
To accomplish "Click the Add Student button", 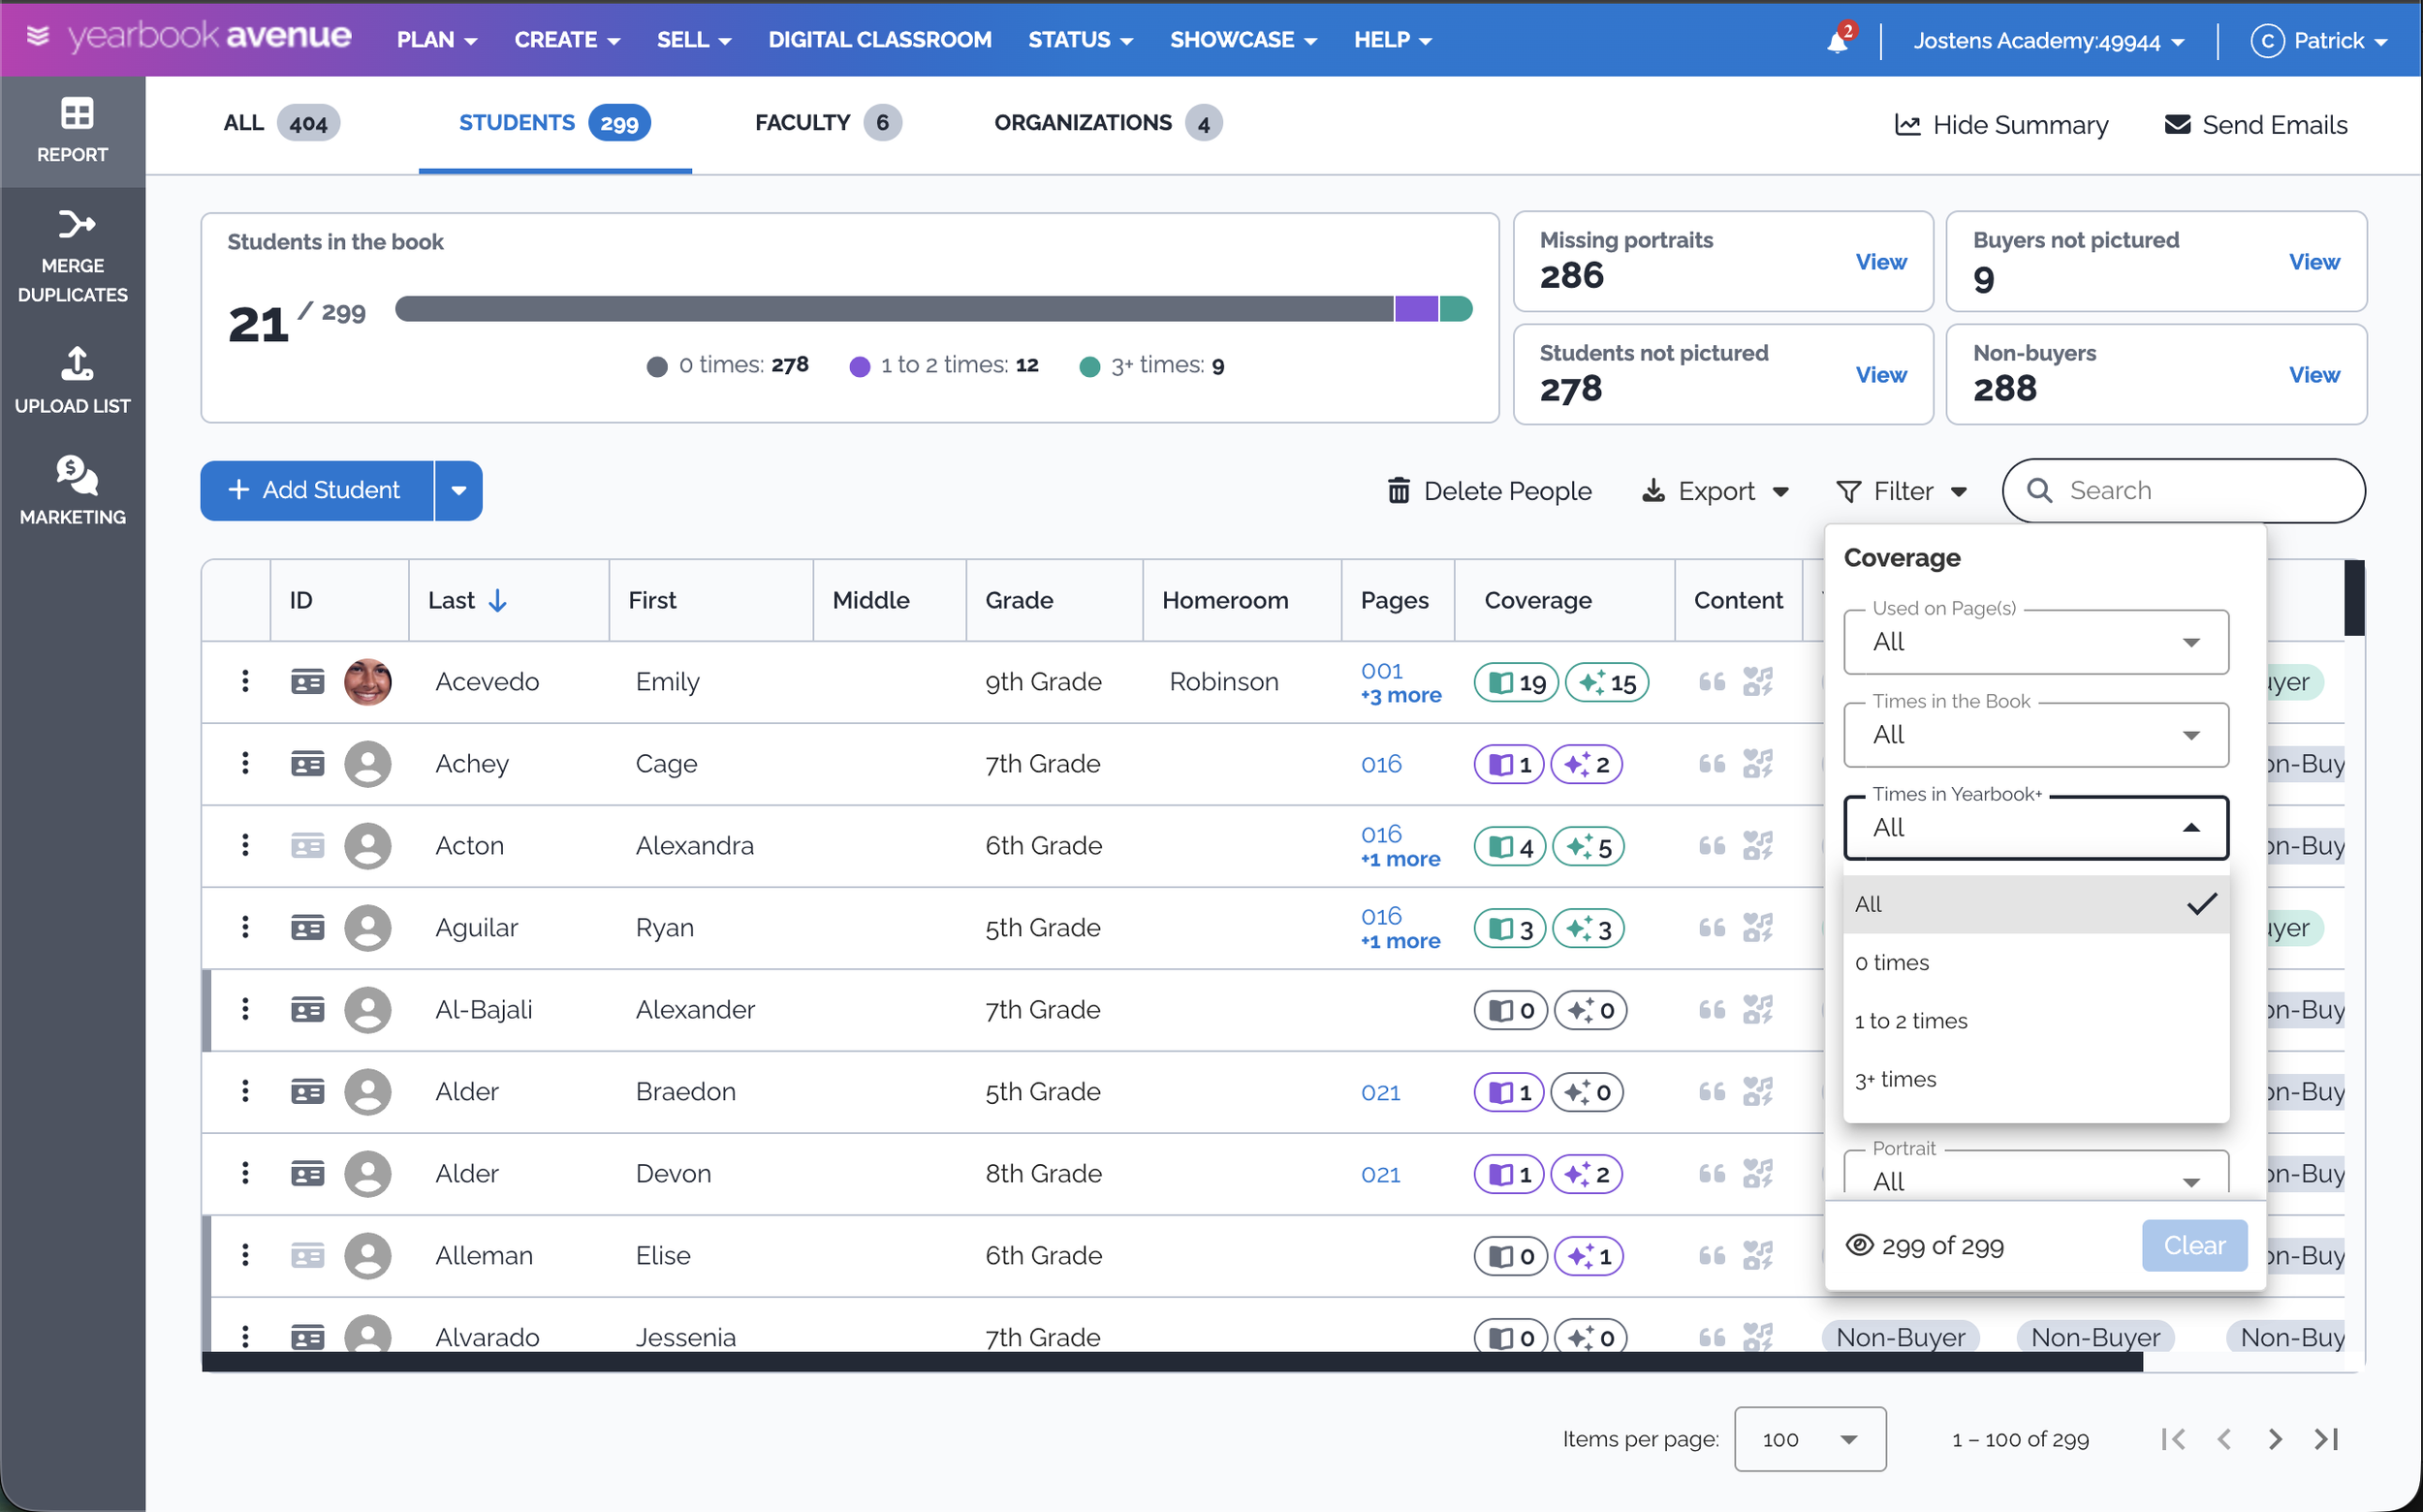I will [x=317, y=491].
